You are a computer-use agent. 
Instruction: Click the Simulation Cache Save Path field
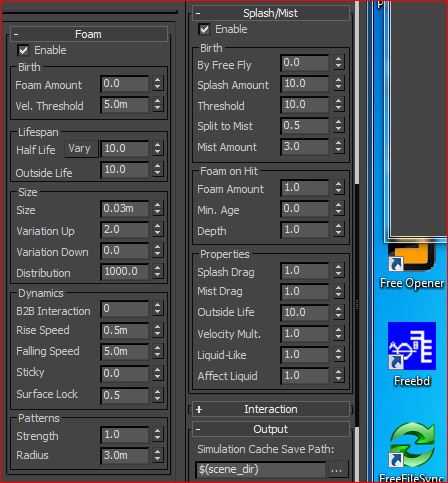[x=260, y=470]
